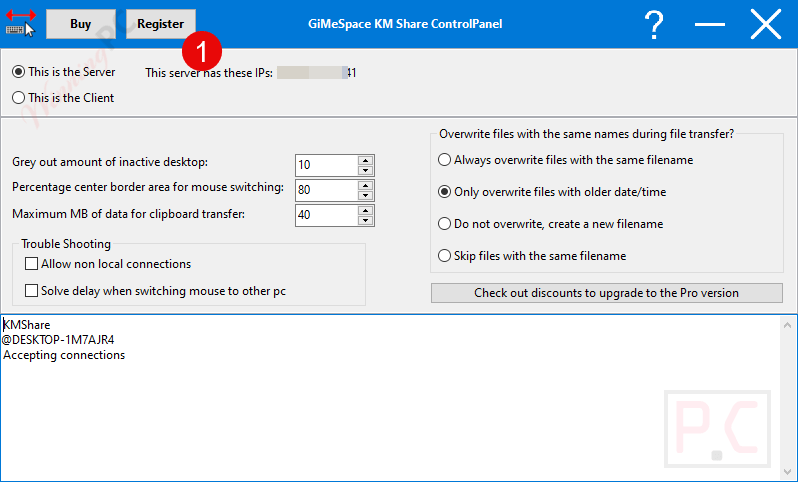Choose 'Only overwrite files with older date/time'
The width and height of the screenshot is (798, 482).
552,192
